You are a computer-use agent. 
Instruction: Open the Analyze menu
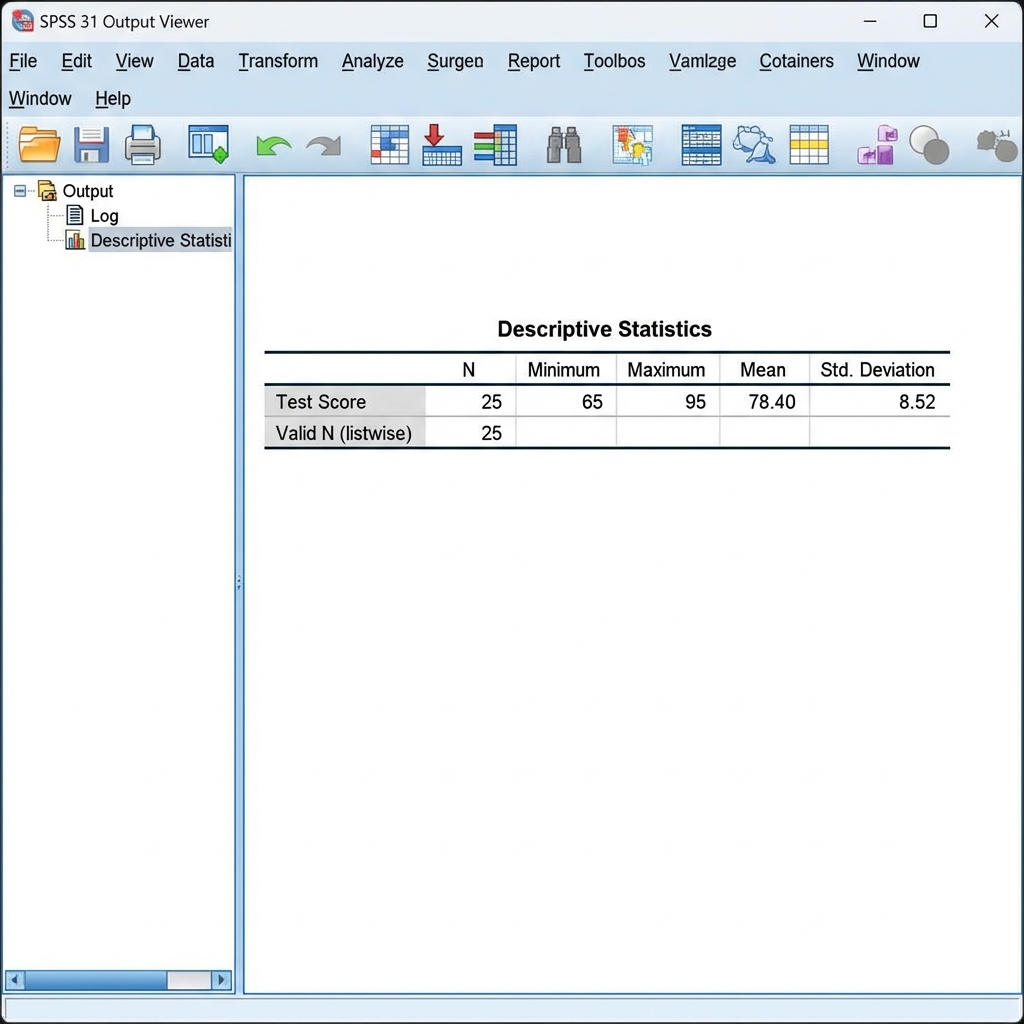click(x=372, y=61)
